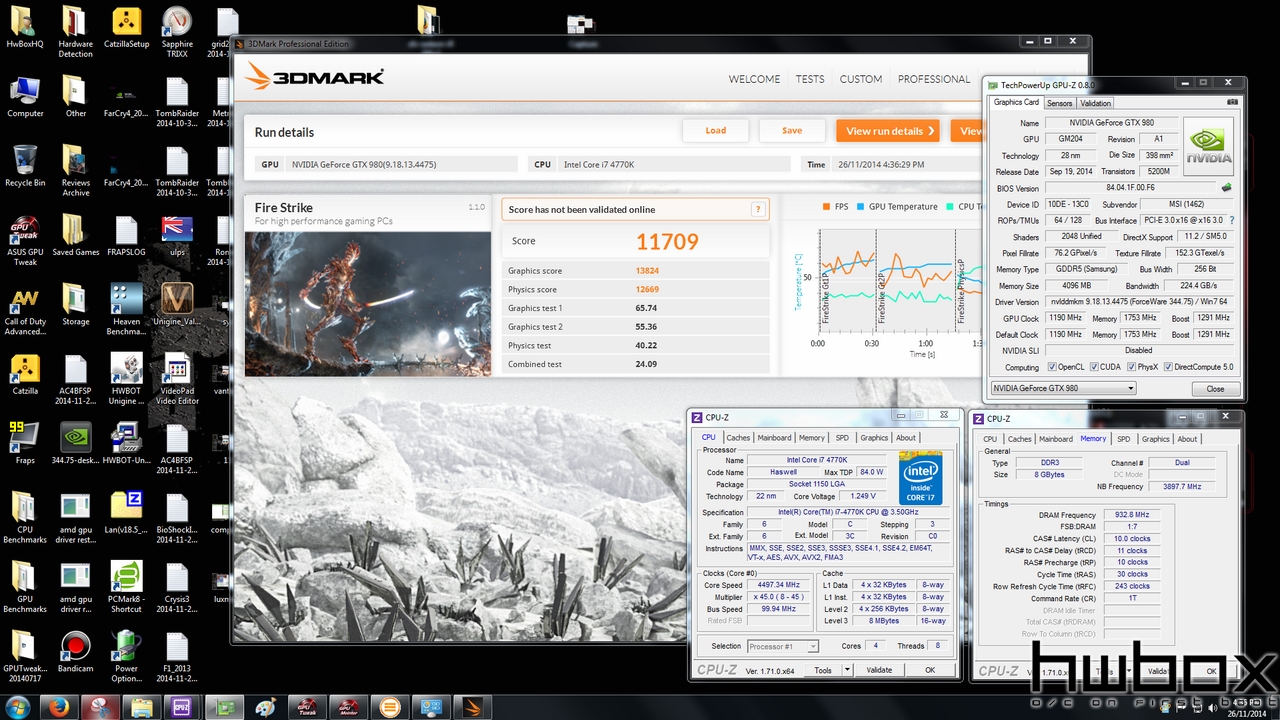Screen dimensions: 1280x720
Task: Open the PROFESSIONAL section in 3DMark
Action: (x=934, y=79)
